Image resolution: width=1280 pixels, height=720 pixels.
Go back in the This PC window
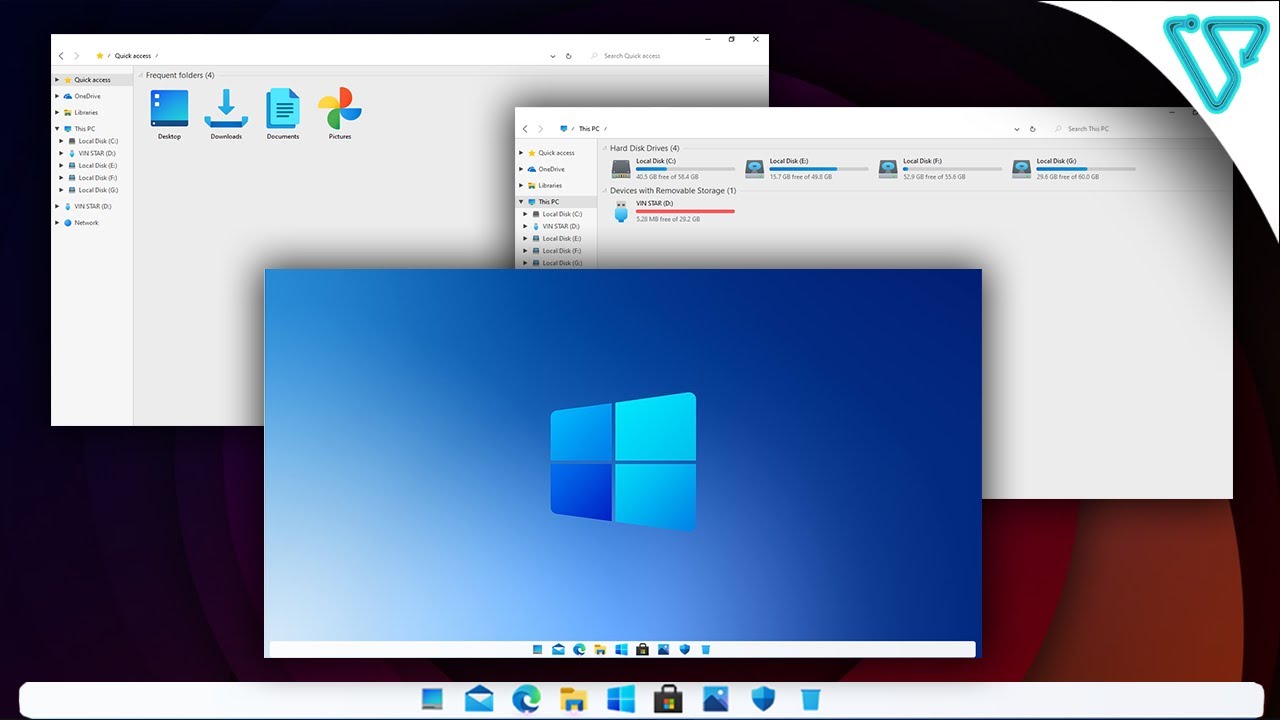coord(526,129)
